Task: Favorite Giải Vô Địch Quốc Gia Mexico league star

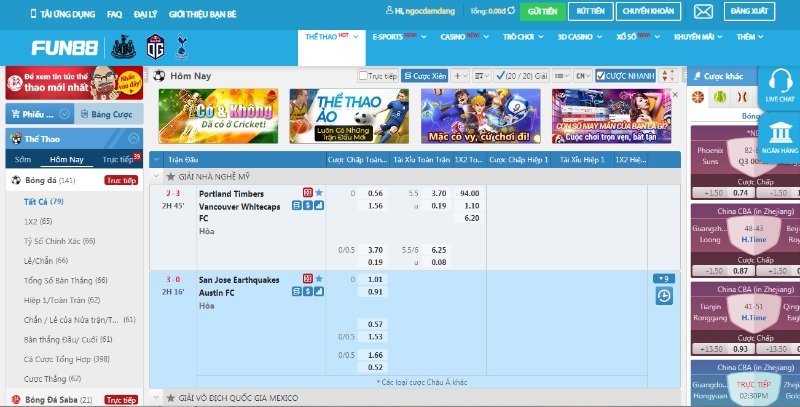Action: click(171, 398)
